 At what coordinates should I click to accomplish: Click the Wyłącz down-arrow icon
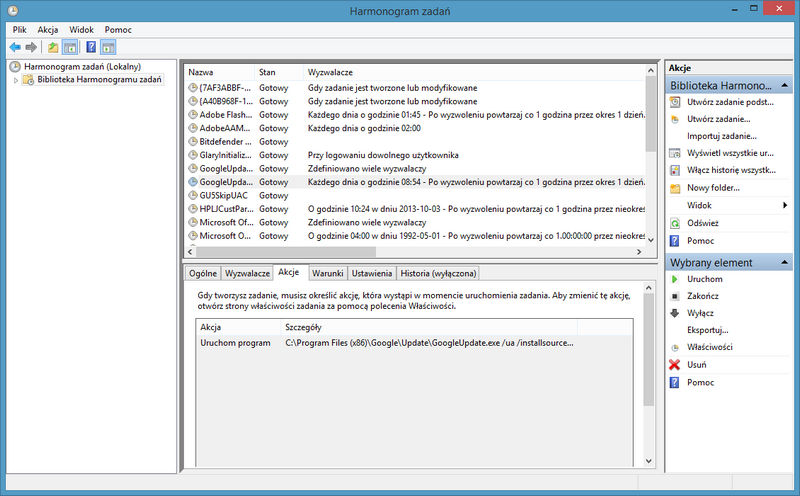[x=675, y=313]
